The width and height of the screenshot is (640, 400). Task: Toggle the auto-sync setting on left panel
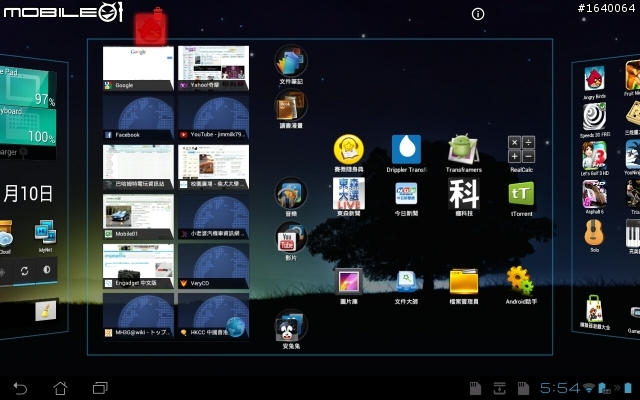click(24, 271)
